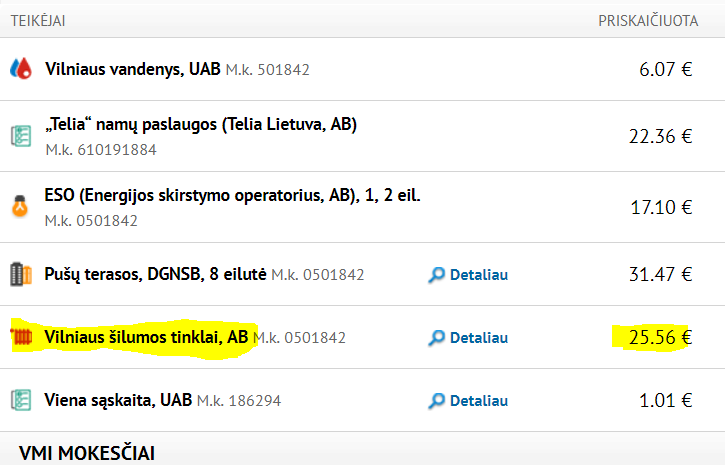Screen dimensions: 725x465
Task: Select the ESO Energijos skirstymo operatorius name
Action: [x=233, y=195]
